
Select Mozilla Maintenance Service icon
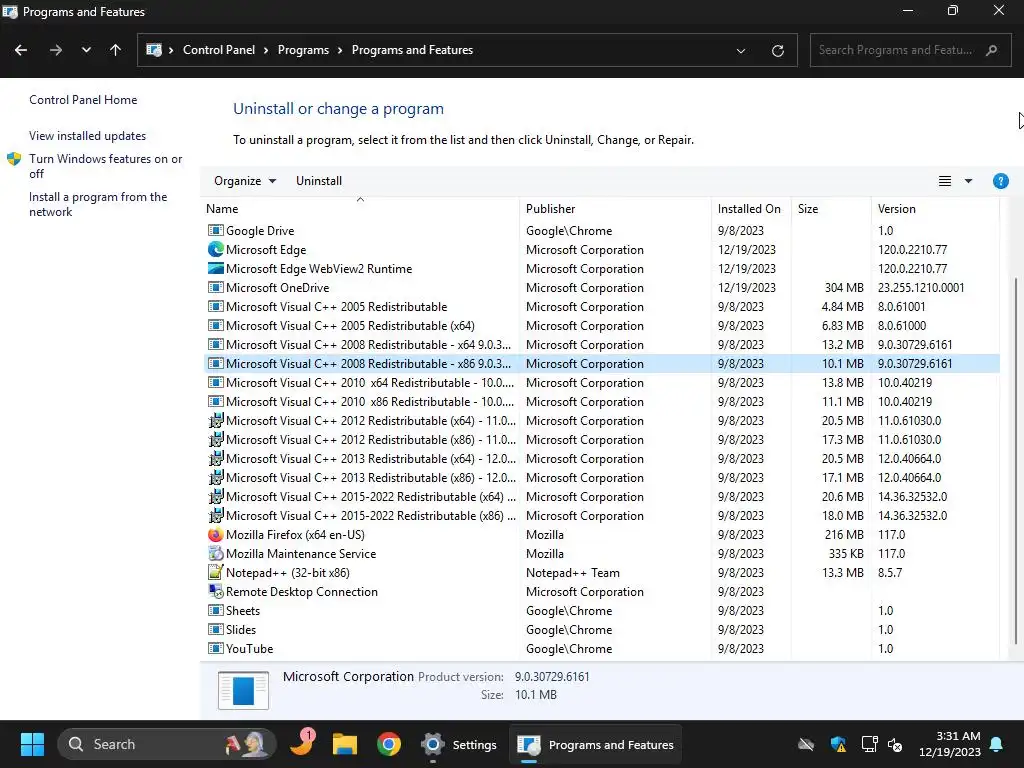pyautogui.click(x=216, y=553)
